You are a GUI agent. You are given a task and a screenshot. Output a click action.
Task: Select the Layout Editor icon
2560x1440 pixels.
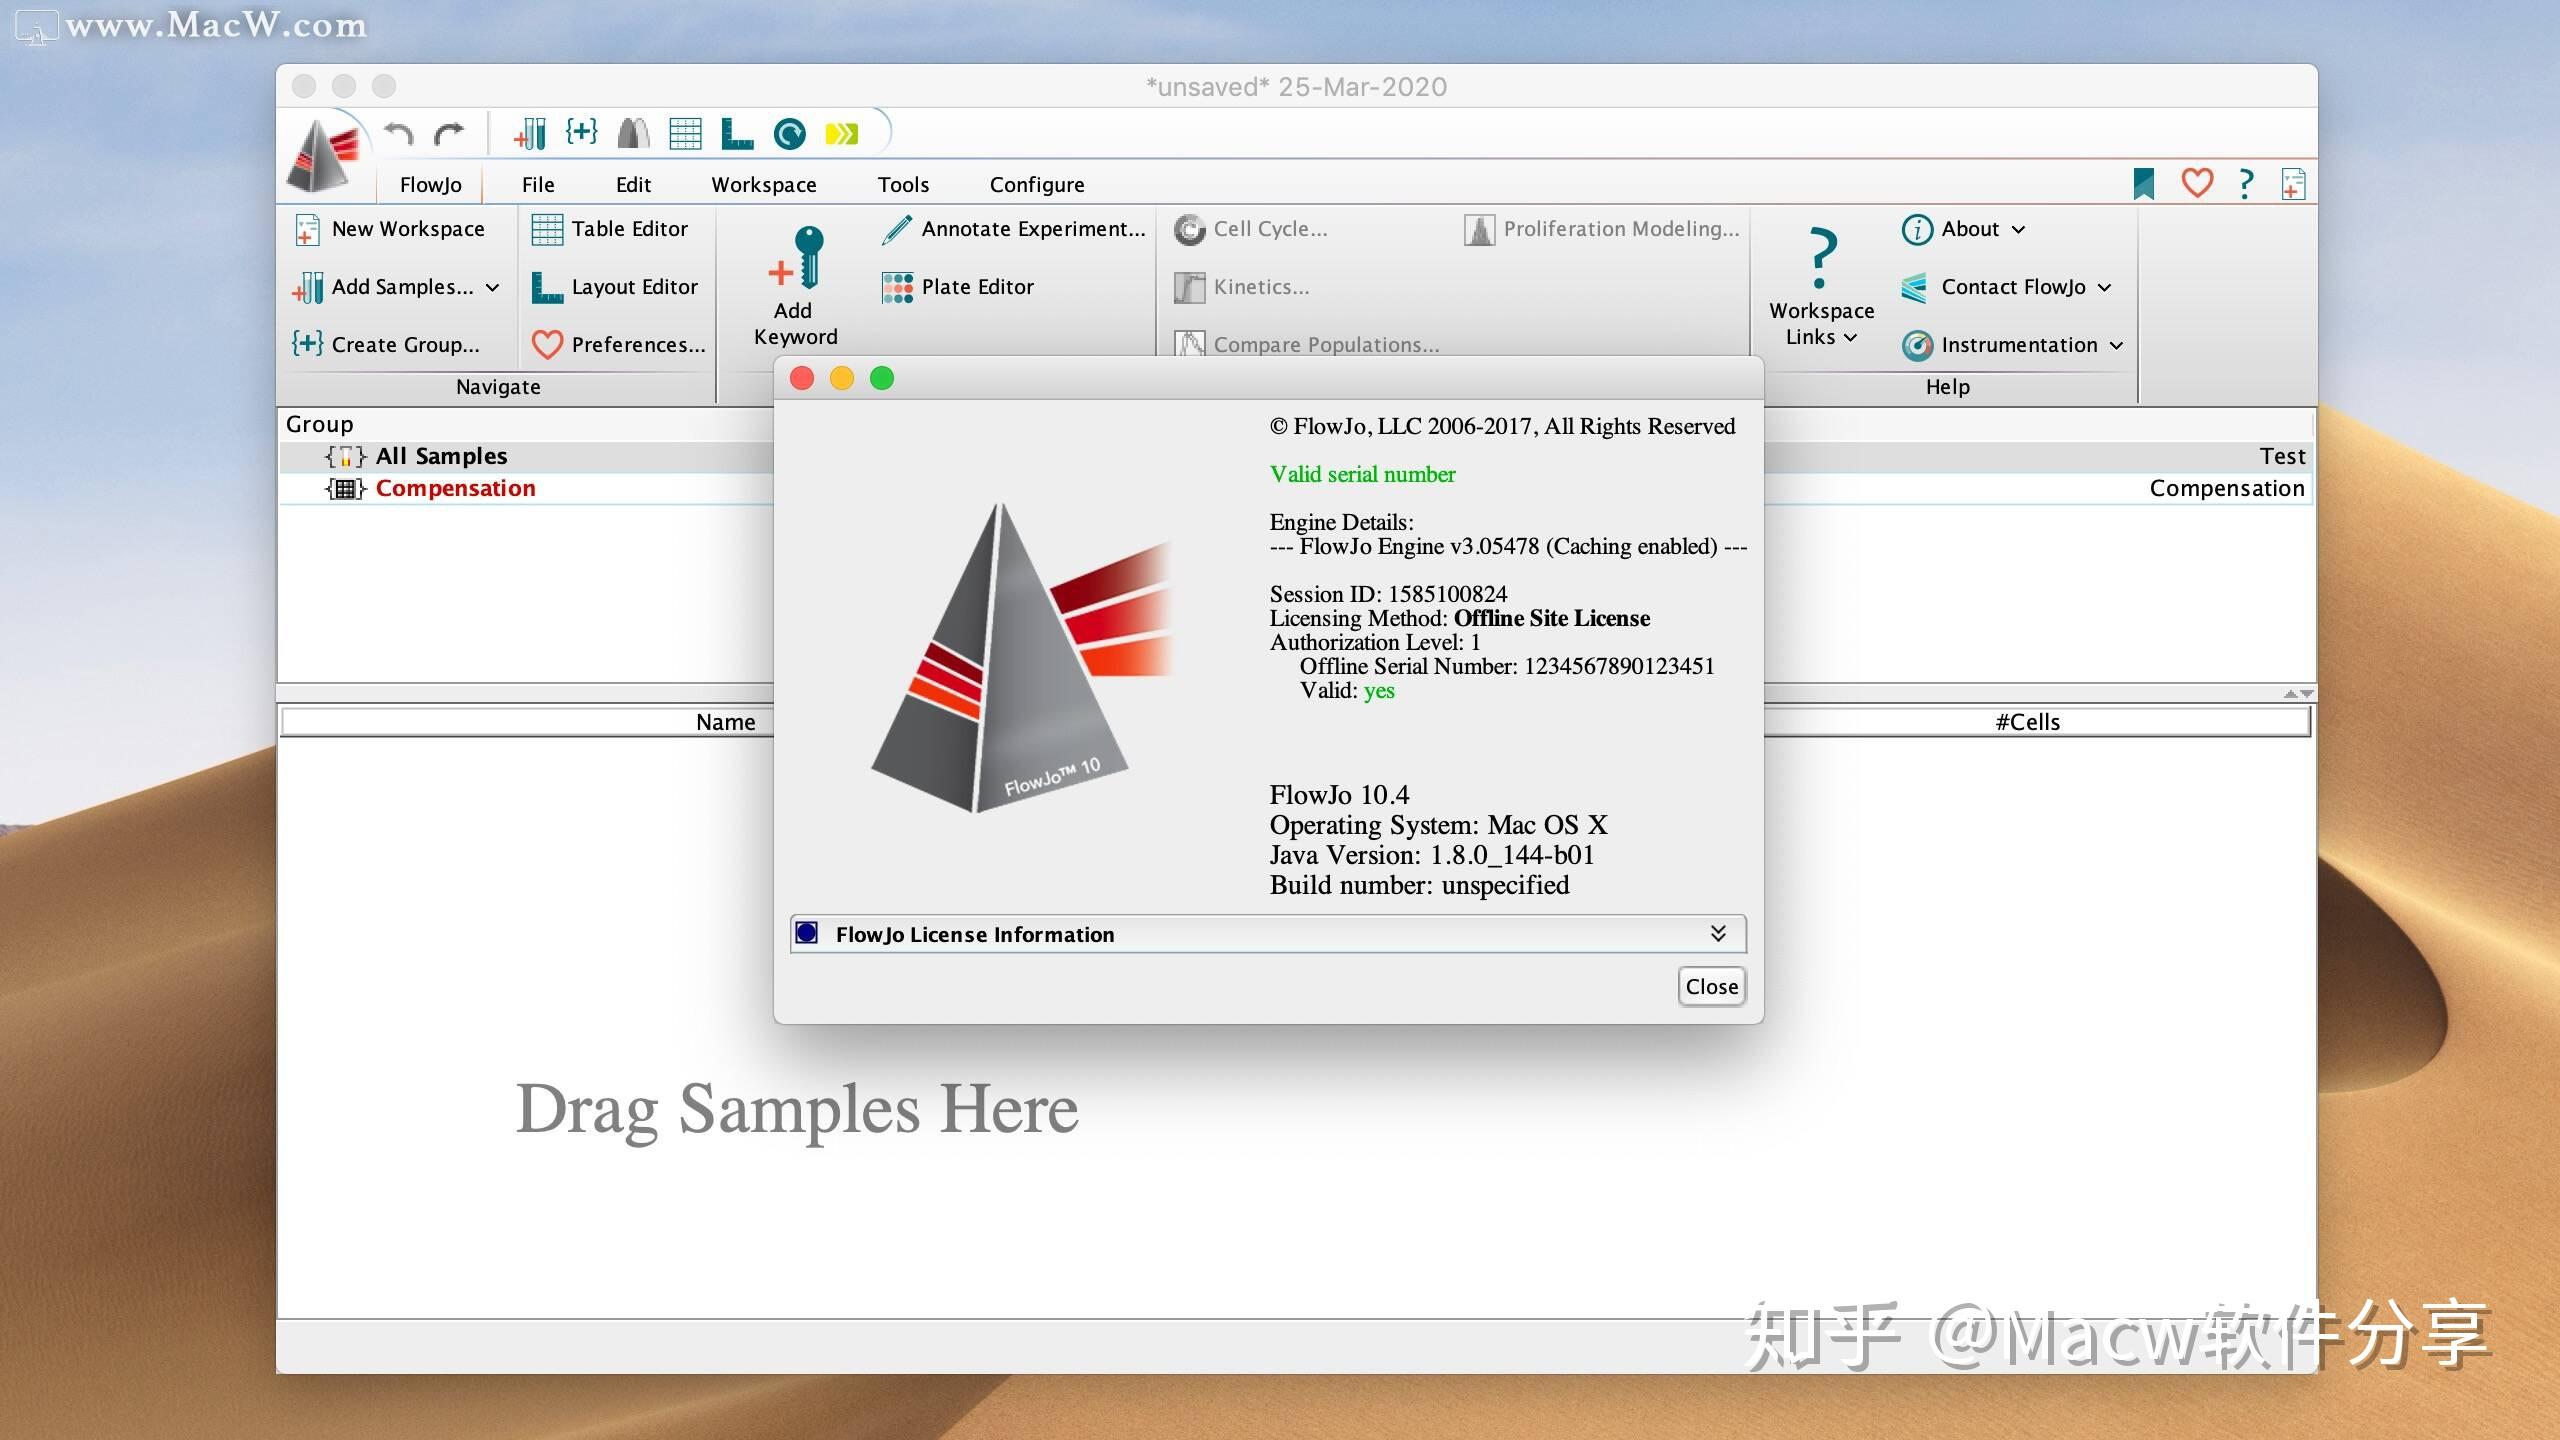[x=547, y=287]
